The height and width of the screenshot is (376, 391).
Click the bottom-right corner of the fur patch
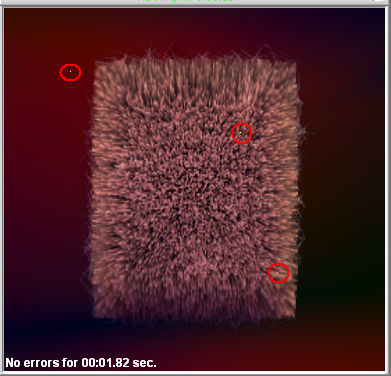click(x=294, y=317)
